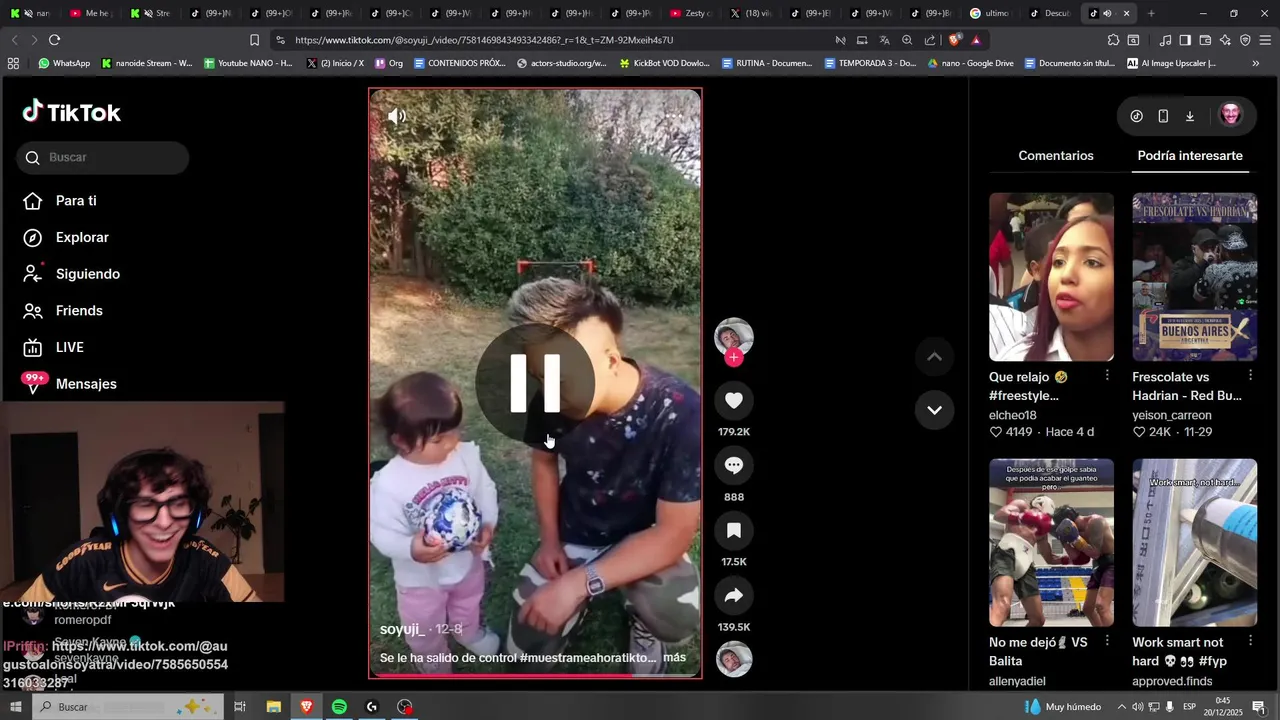
Task: Switch to the Comentarios tab
Action: [x=1056, y=156]
